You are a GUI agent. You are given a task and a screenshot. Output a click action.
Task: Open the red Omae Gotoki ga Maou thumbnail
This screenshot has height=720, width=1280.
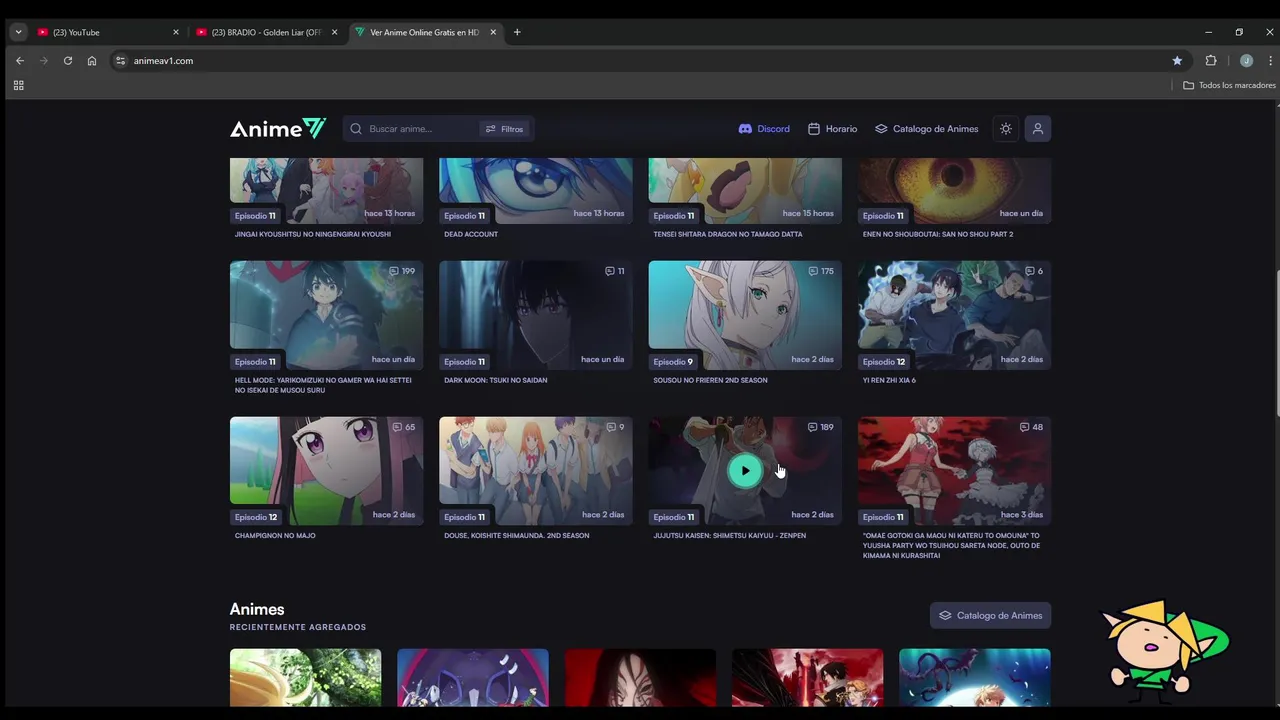[x=954, y=471]
